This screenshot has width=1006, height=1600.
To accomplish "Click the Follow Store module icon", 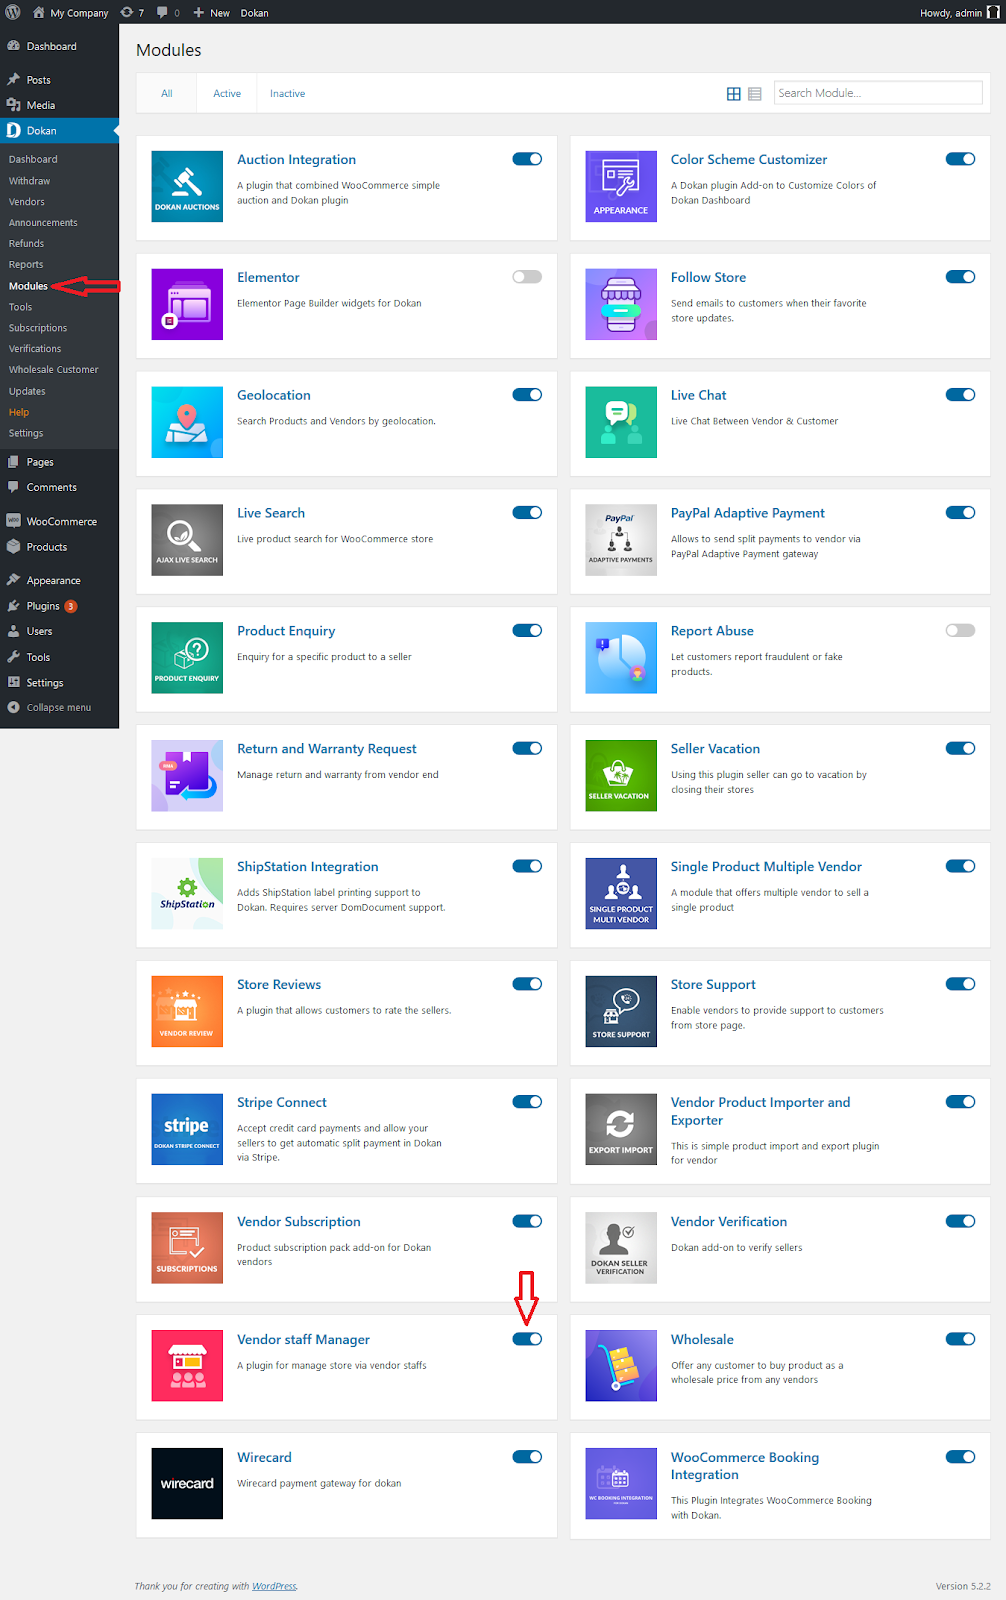I will [621, 304].
